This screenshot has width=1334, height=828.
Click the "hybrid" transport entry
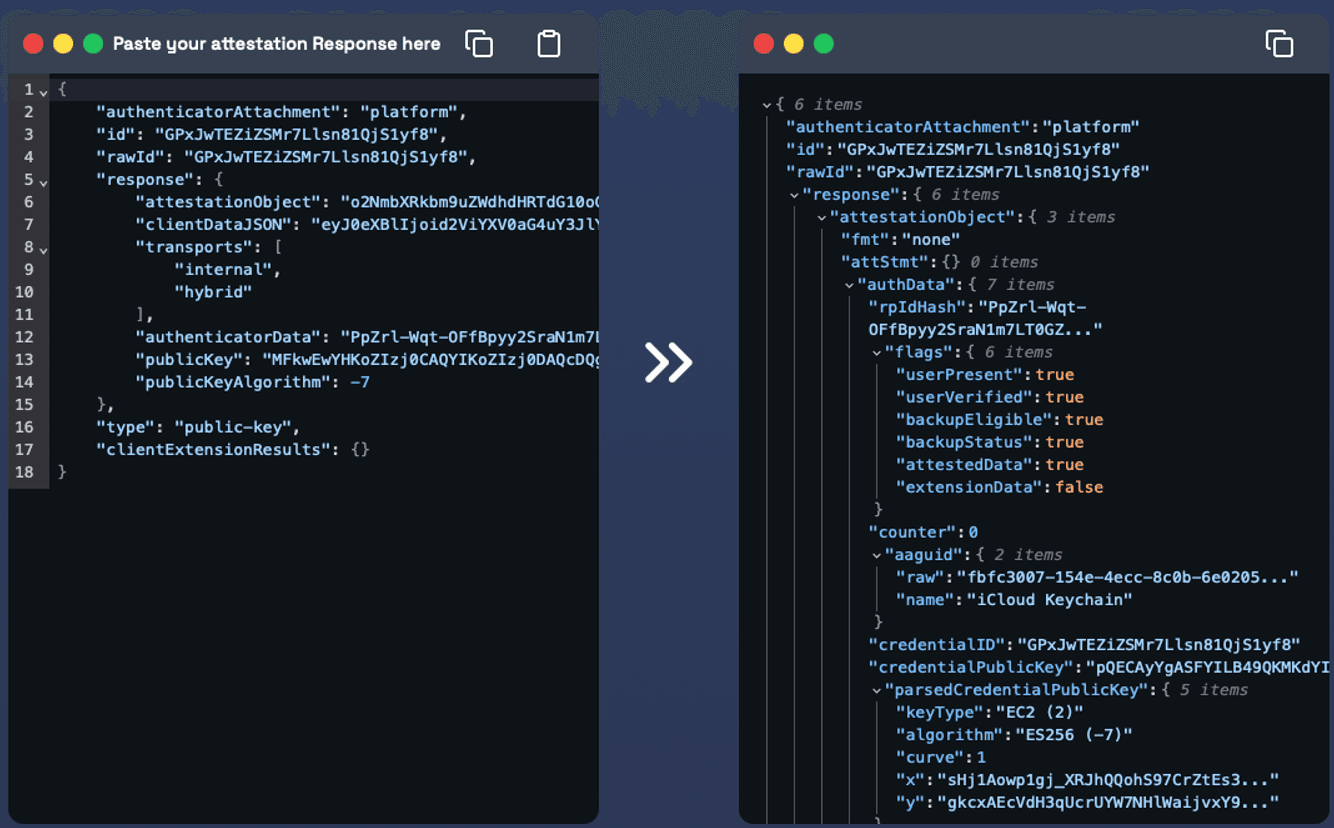[212, 292]
